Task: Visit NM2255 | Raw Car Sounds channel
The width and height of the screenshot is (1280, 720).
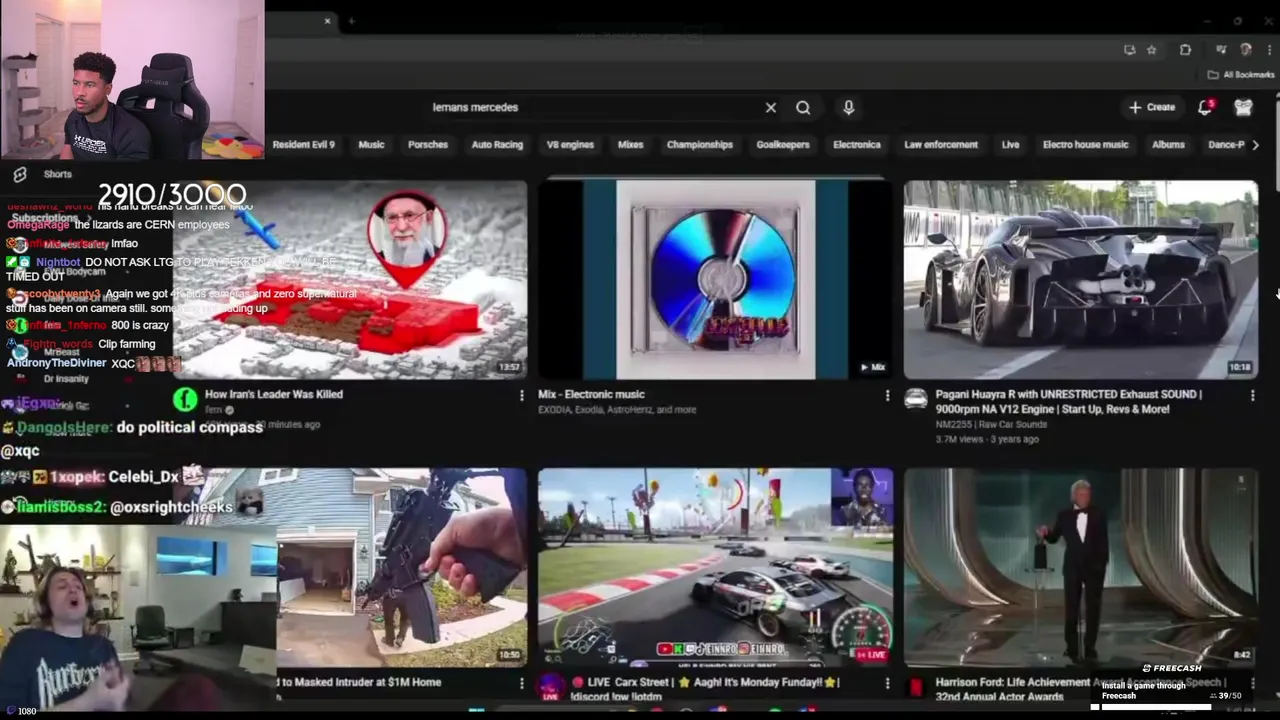Action: pyautogui.click(x=991, y=424)
